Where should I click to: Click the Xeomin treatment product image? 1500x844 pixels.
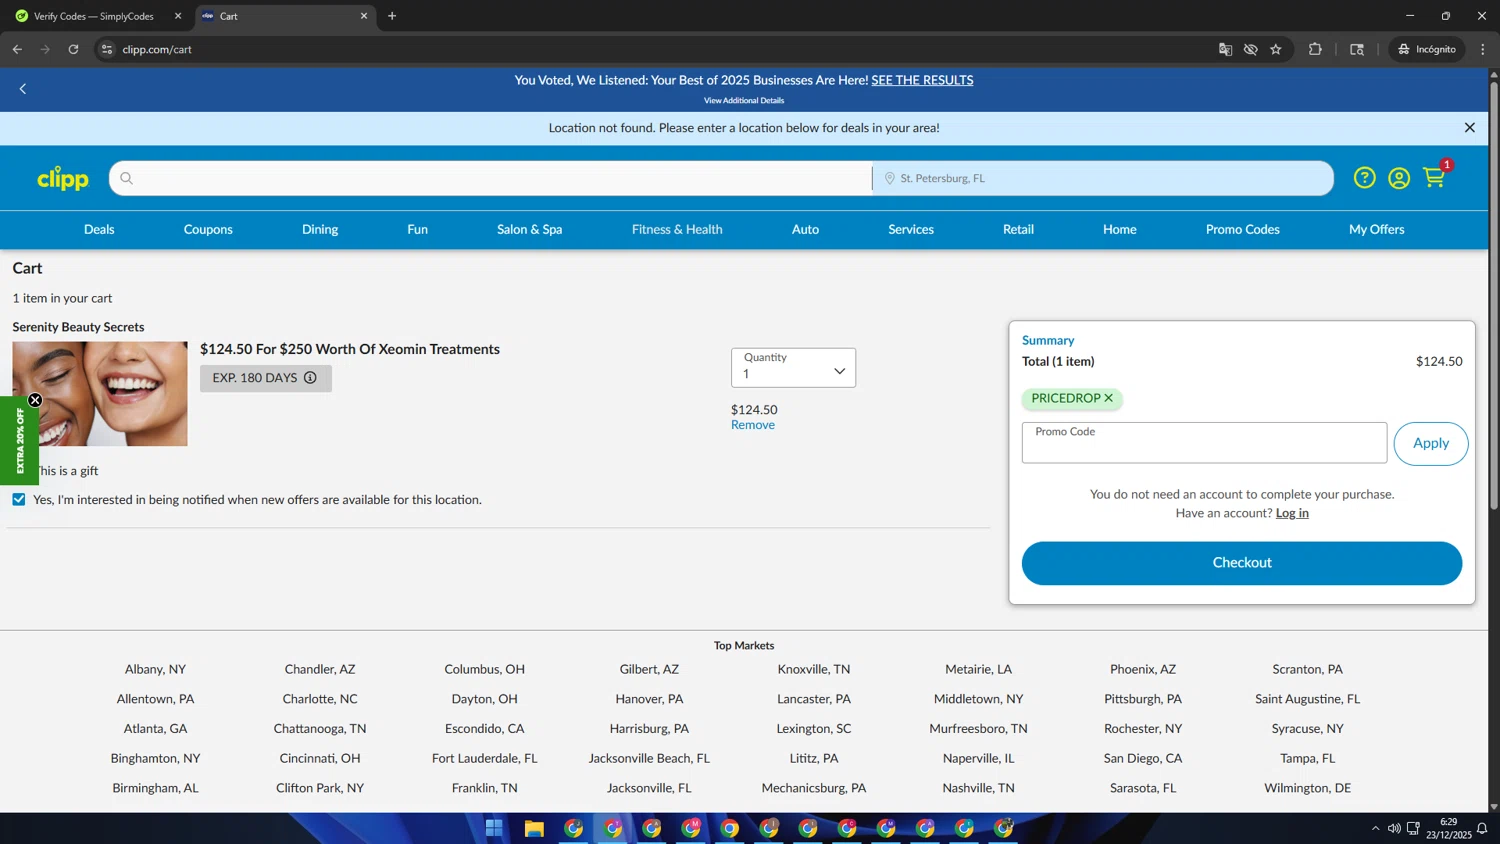coord(100,394)
